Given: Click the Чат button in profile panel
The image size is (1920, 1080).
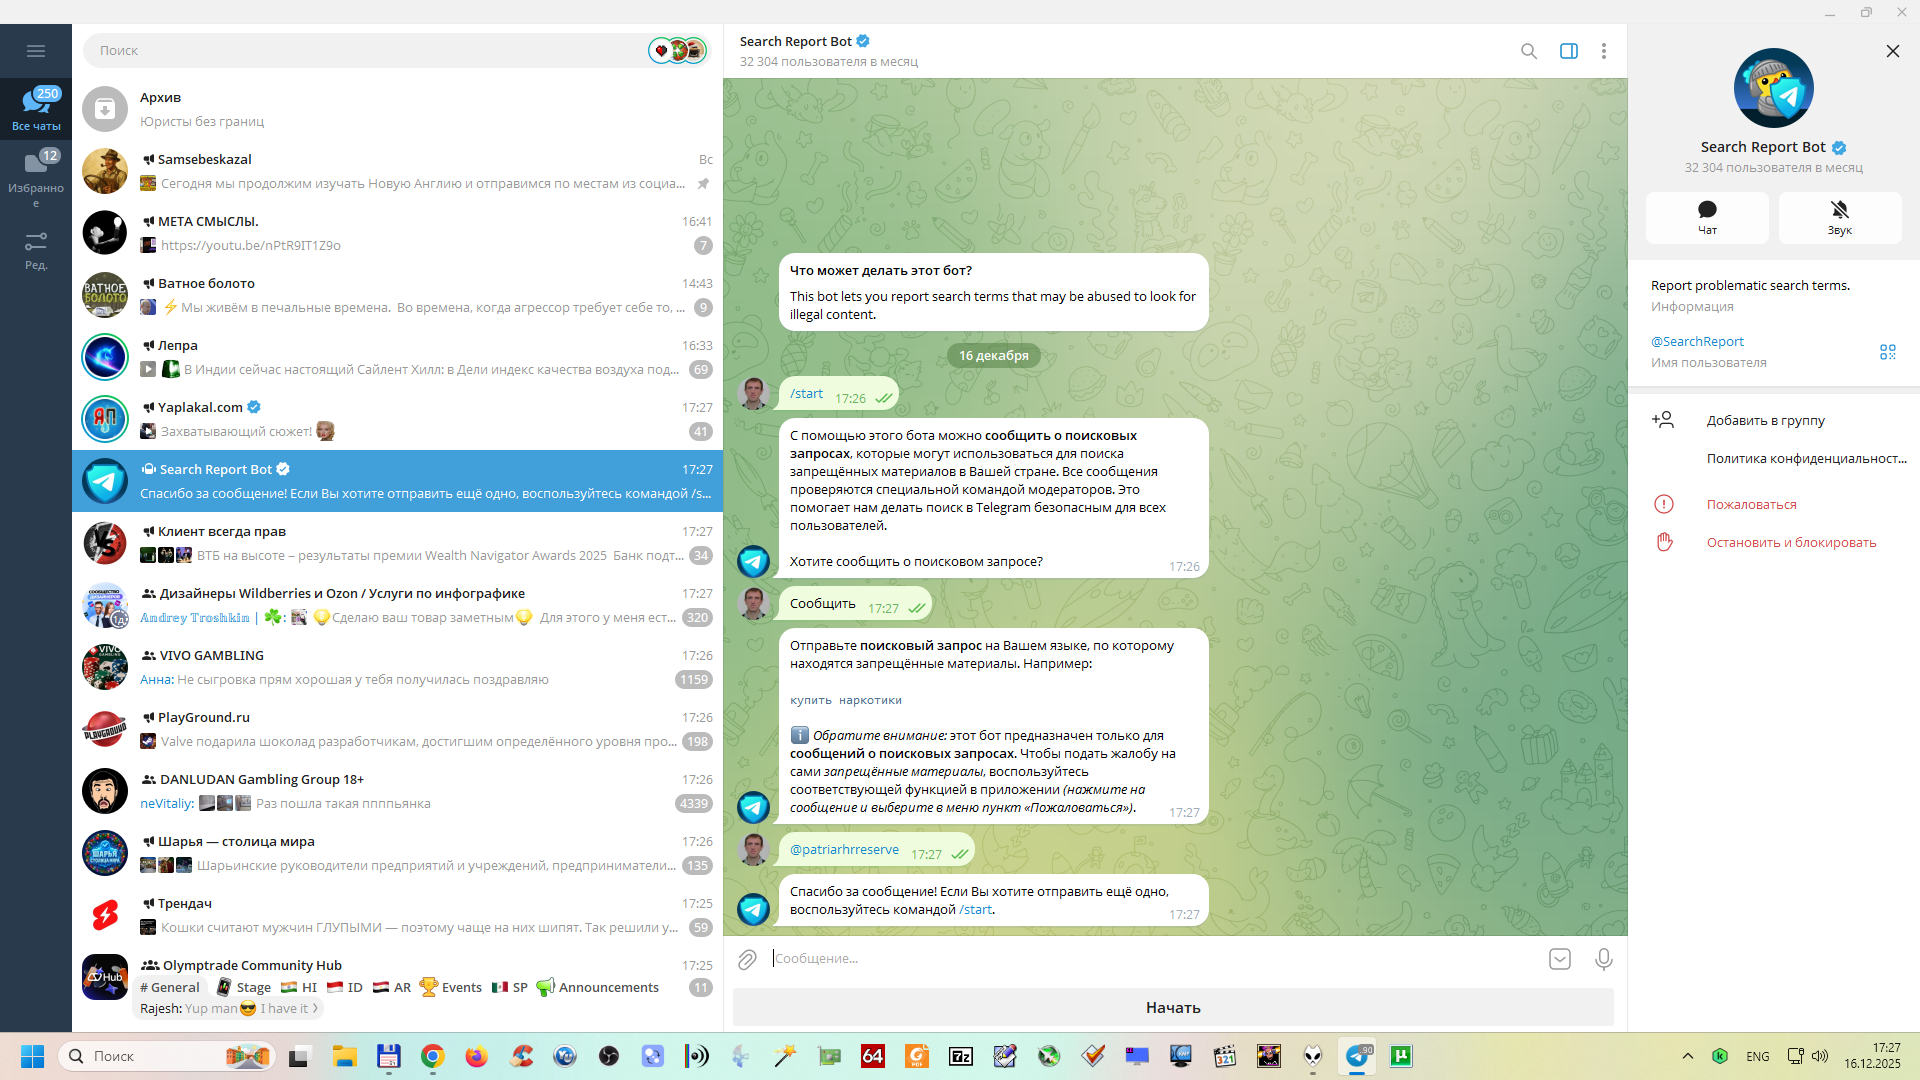Looking at the screenshot, I should tap(1706, 217).
